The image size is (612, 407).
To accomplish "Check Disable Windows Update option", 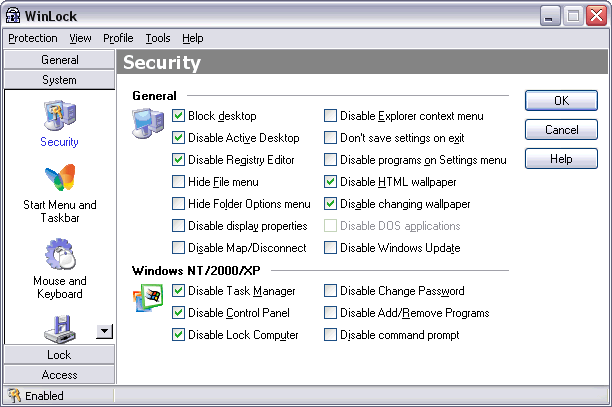I will click(331, 248).
